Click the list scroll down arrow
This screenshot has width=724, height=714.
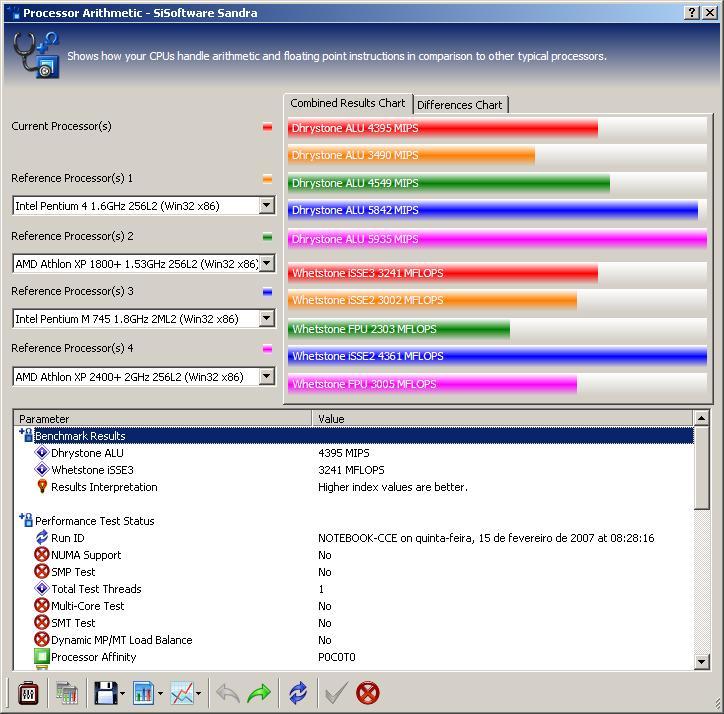tap(701, 662)
